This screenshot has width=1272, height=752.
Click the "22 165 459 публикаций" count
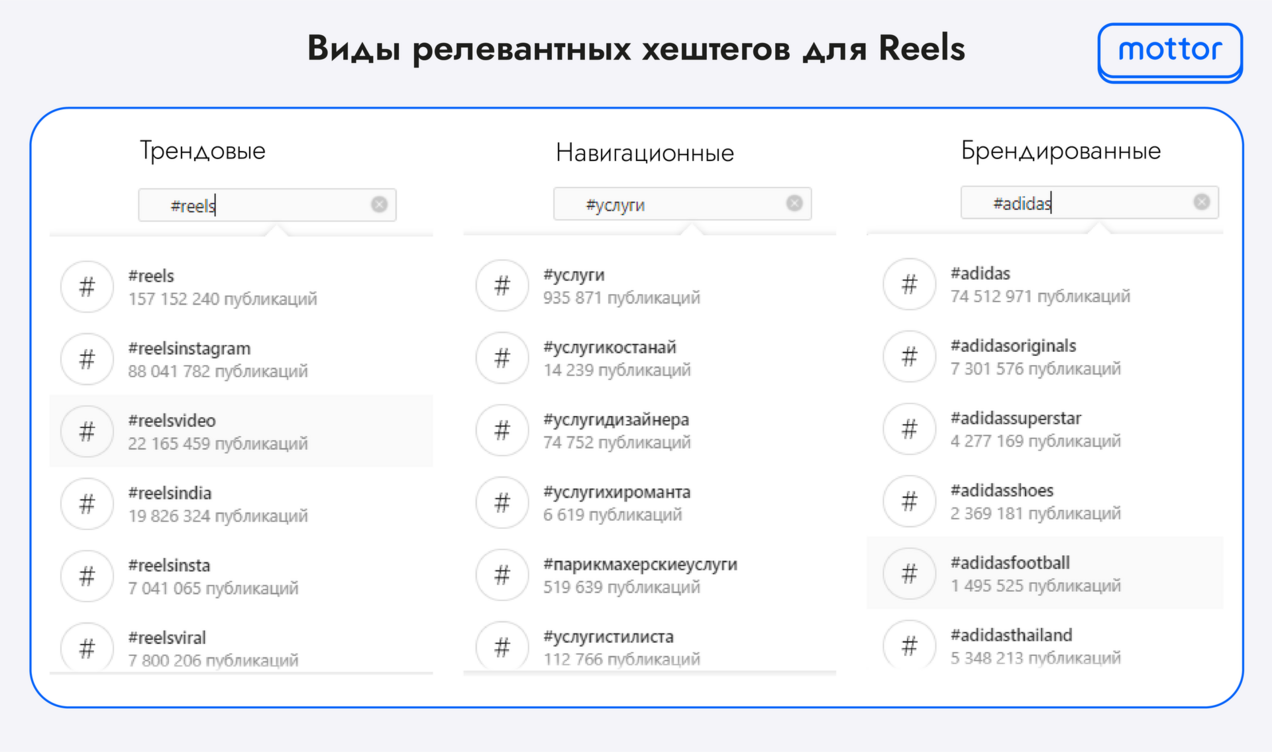click(x=218, y=444)
